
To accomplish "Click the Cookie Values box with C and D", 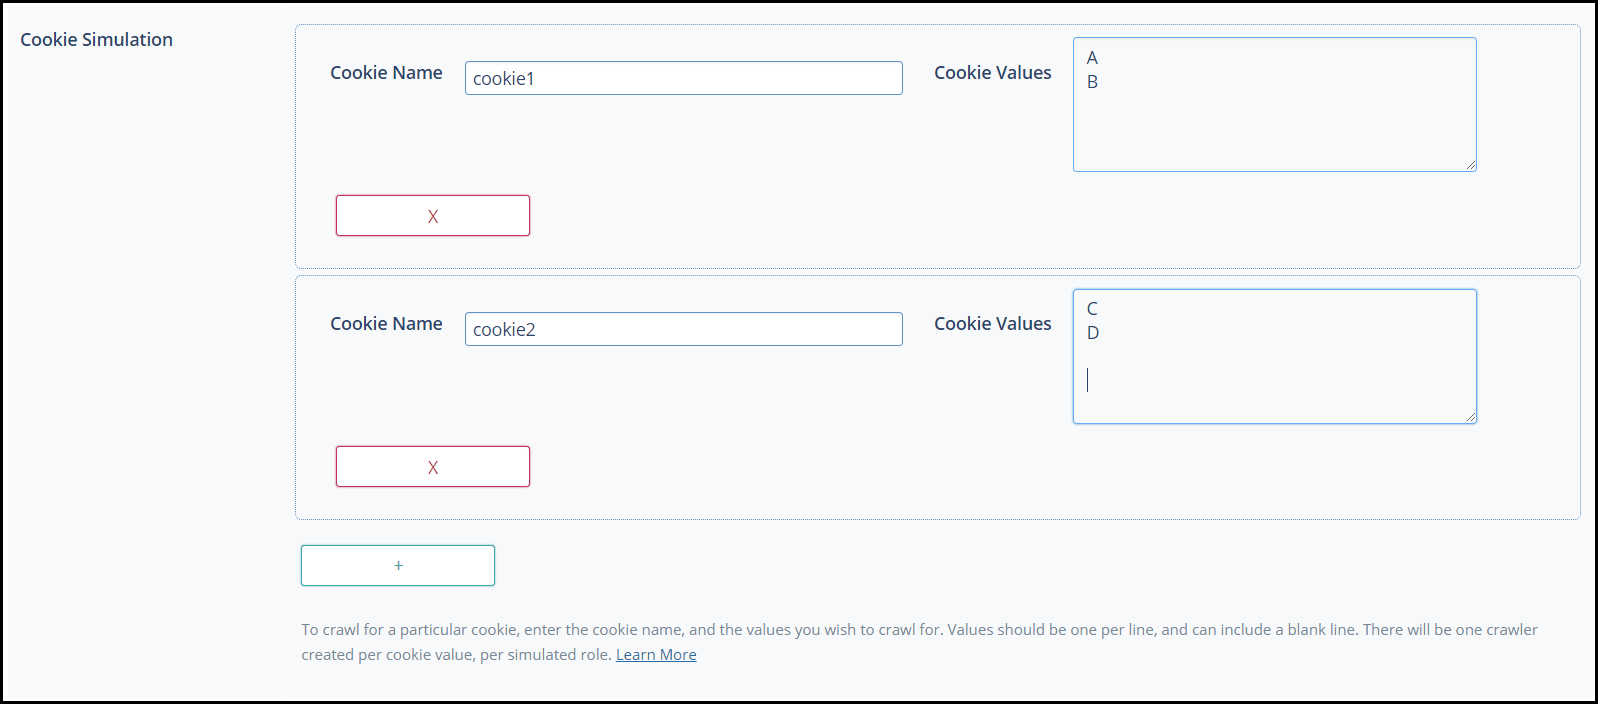I will click(1274, 370).
